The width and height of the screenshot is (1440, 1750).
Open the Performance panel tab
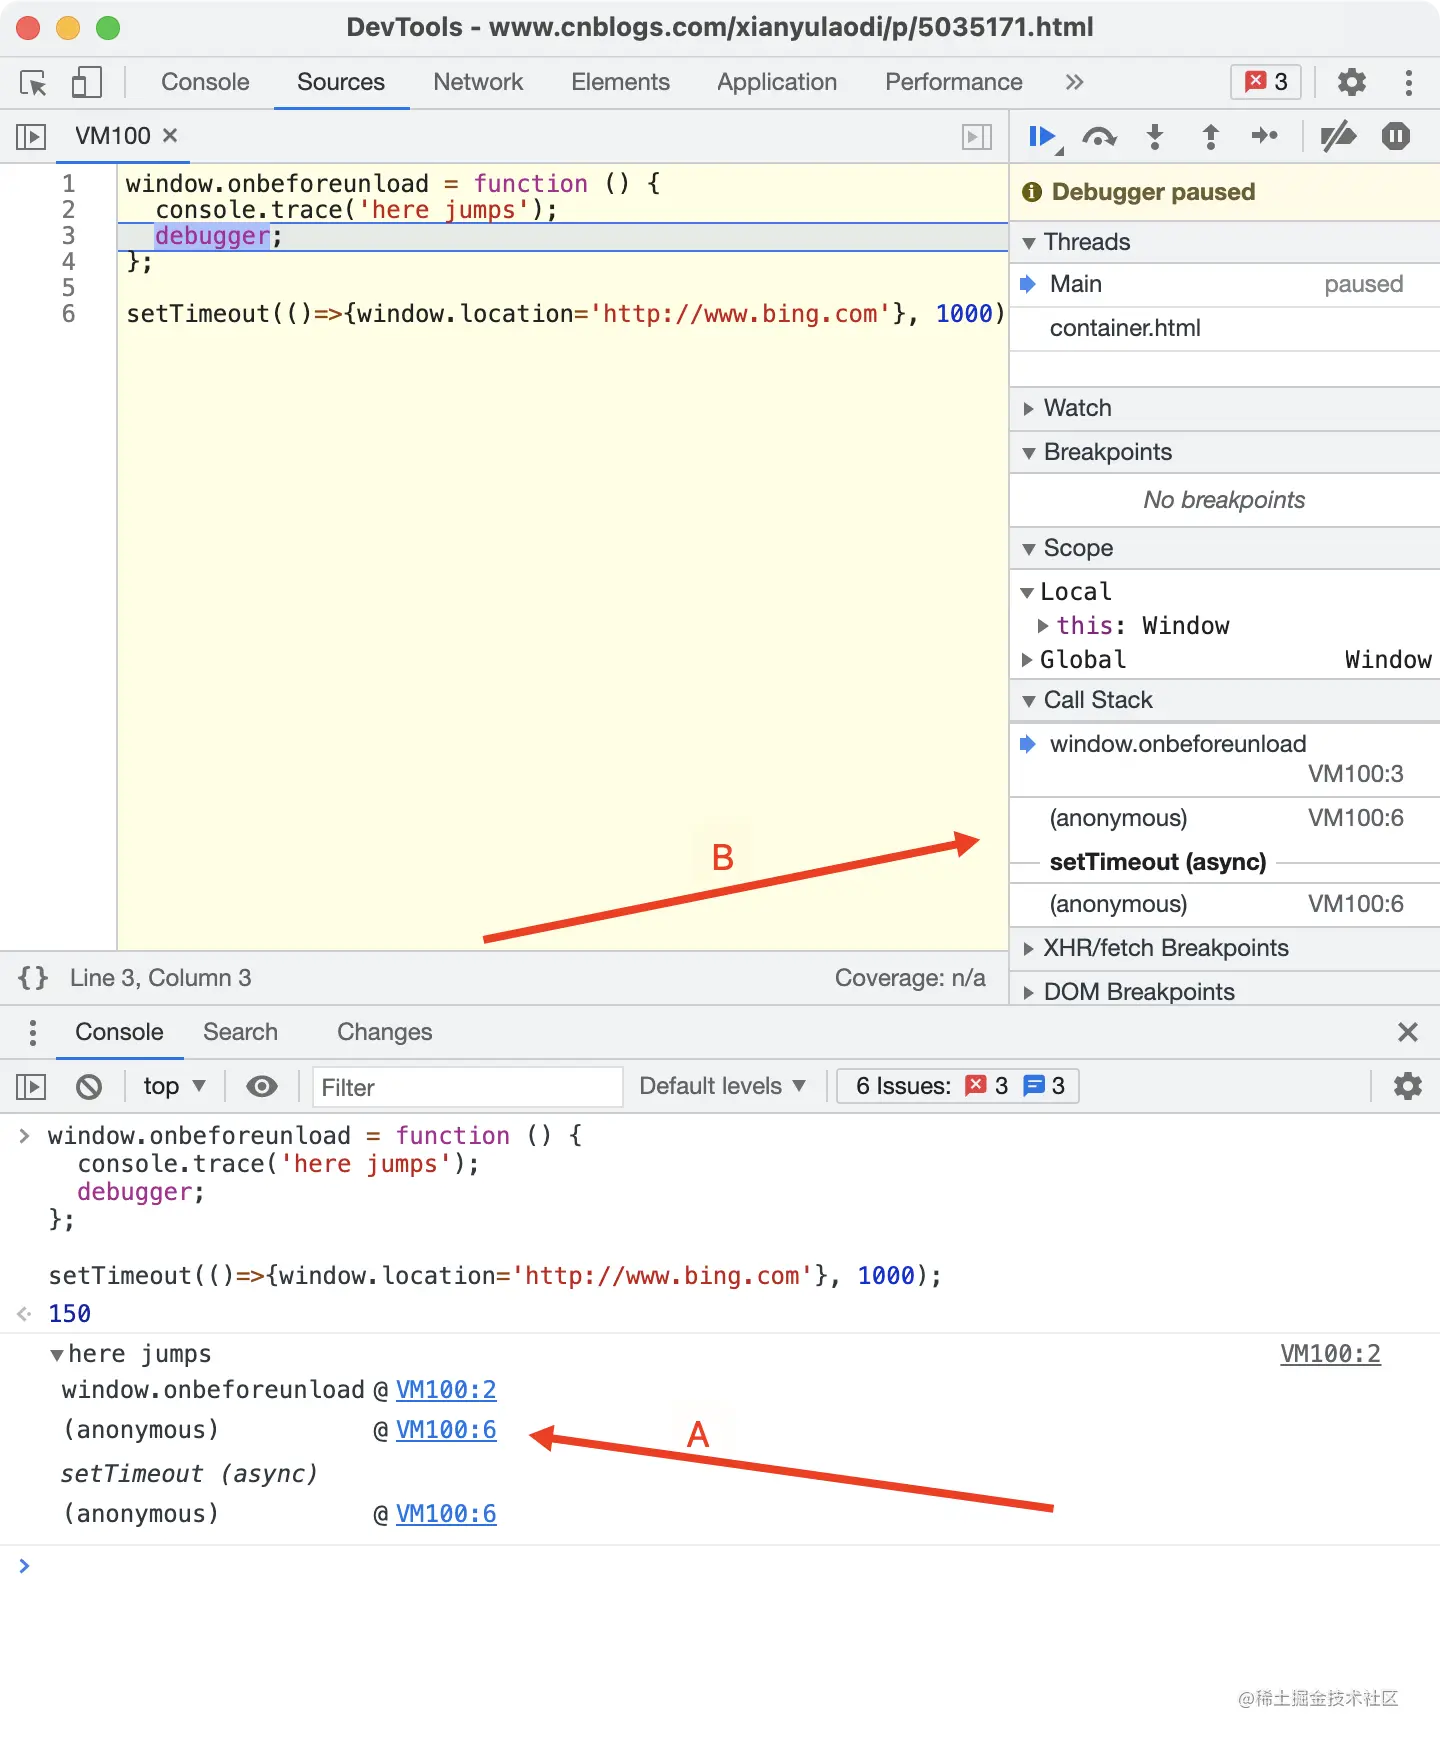(954, 82)
